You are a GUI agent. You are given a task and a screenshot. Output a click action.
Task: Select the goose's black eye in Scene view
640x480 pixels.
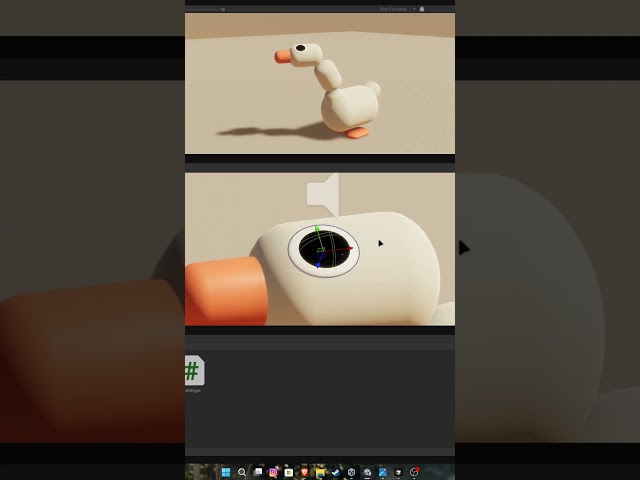(324, 250)
